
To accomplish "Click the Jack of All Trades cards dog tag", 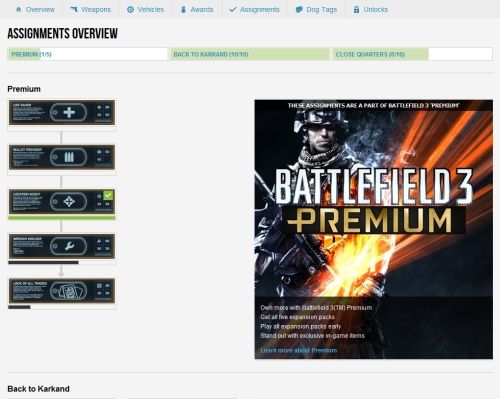I will 69,291.
